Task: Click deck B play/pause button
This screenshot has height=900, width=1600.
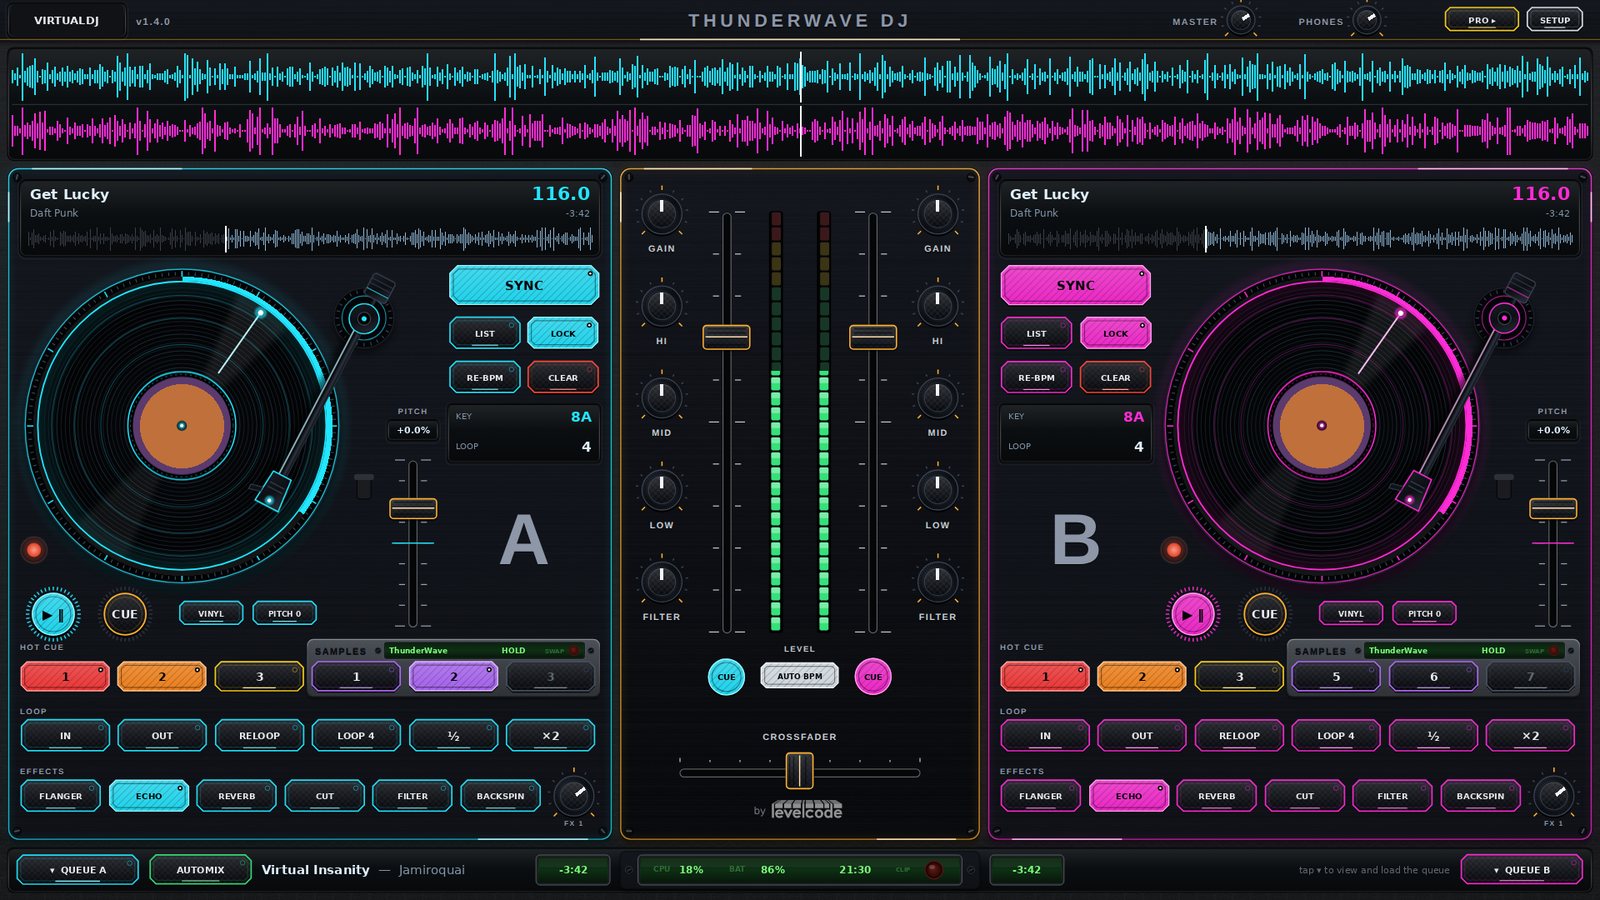Action: tap(1193, 614)
